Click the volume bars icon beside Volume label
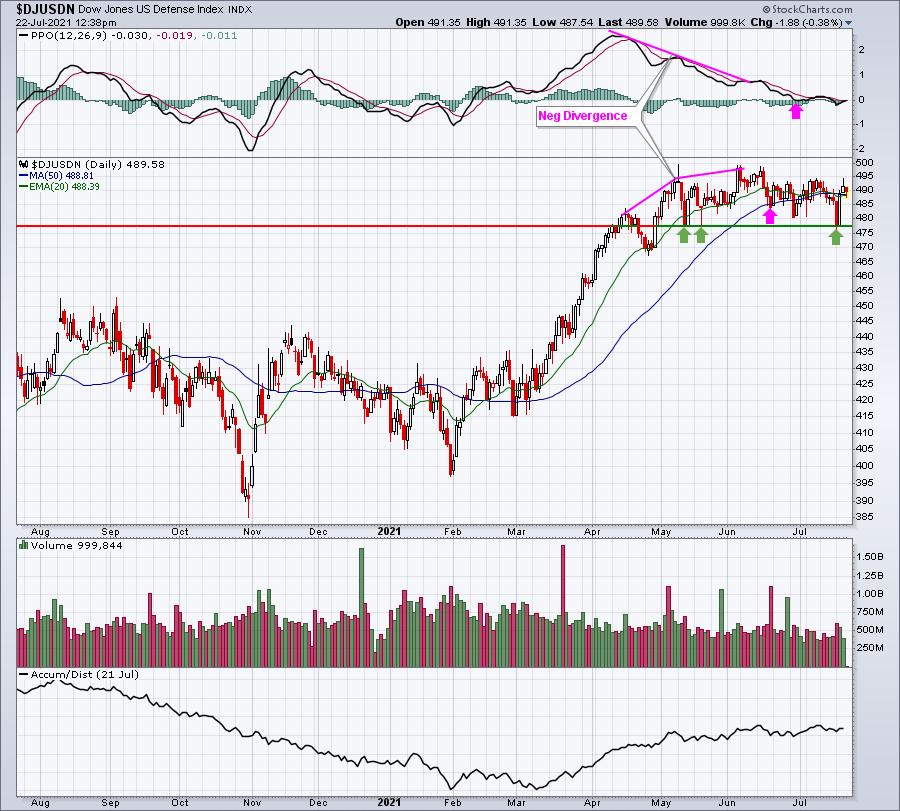This screenshot has width=900, height=811. click(x=24, y=545)
